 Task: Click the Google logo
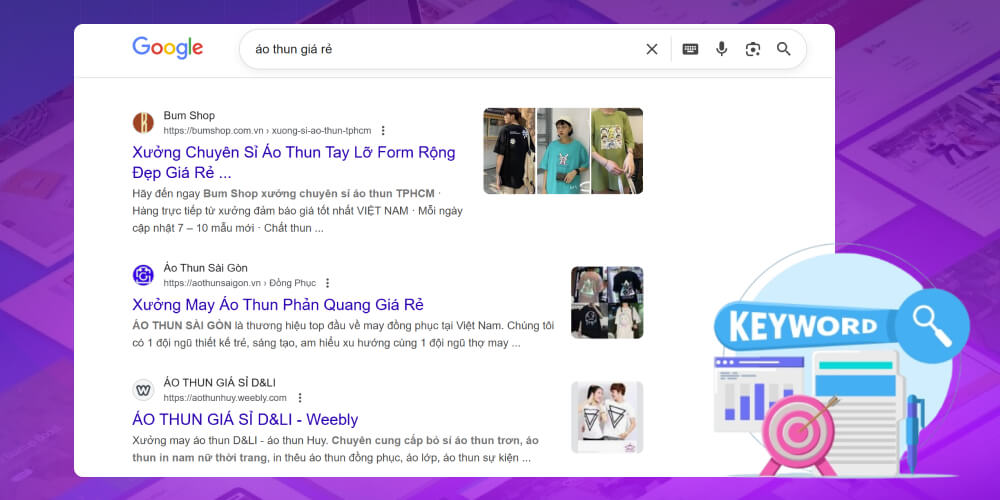[168, 48]
